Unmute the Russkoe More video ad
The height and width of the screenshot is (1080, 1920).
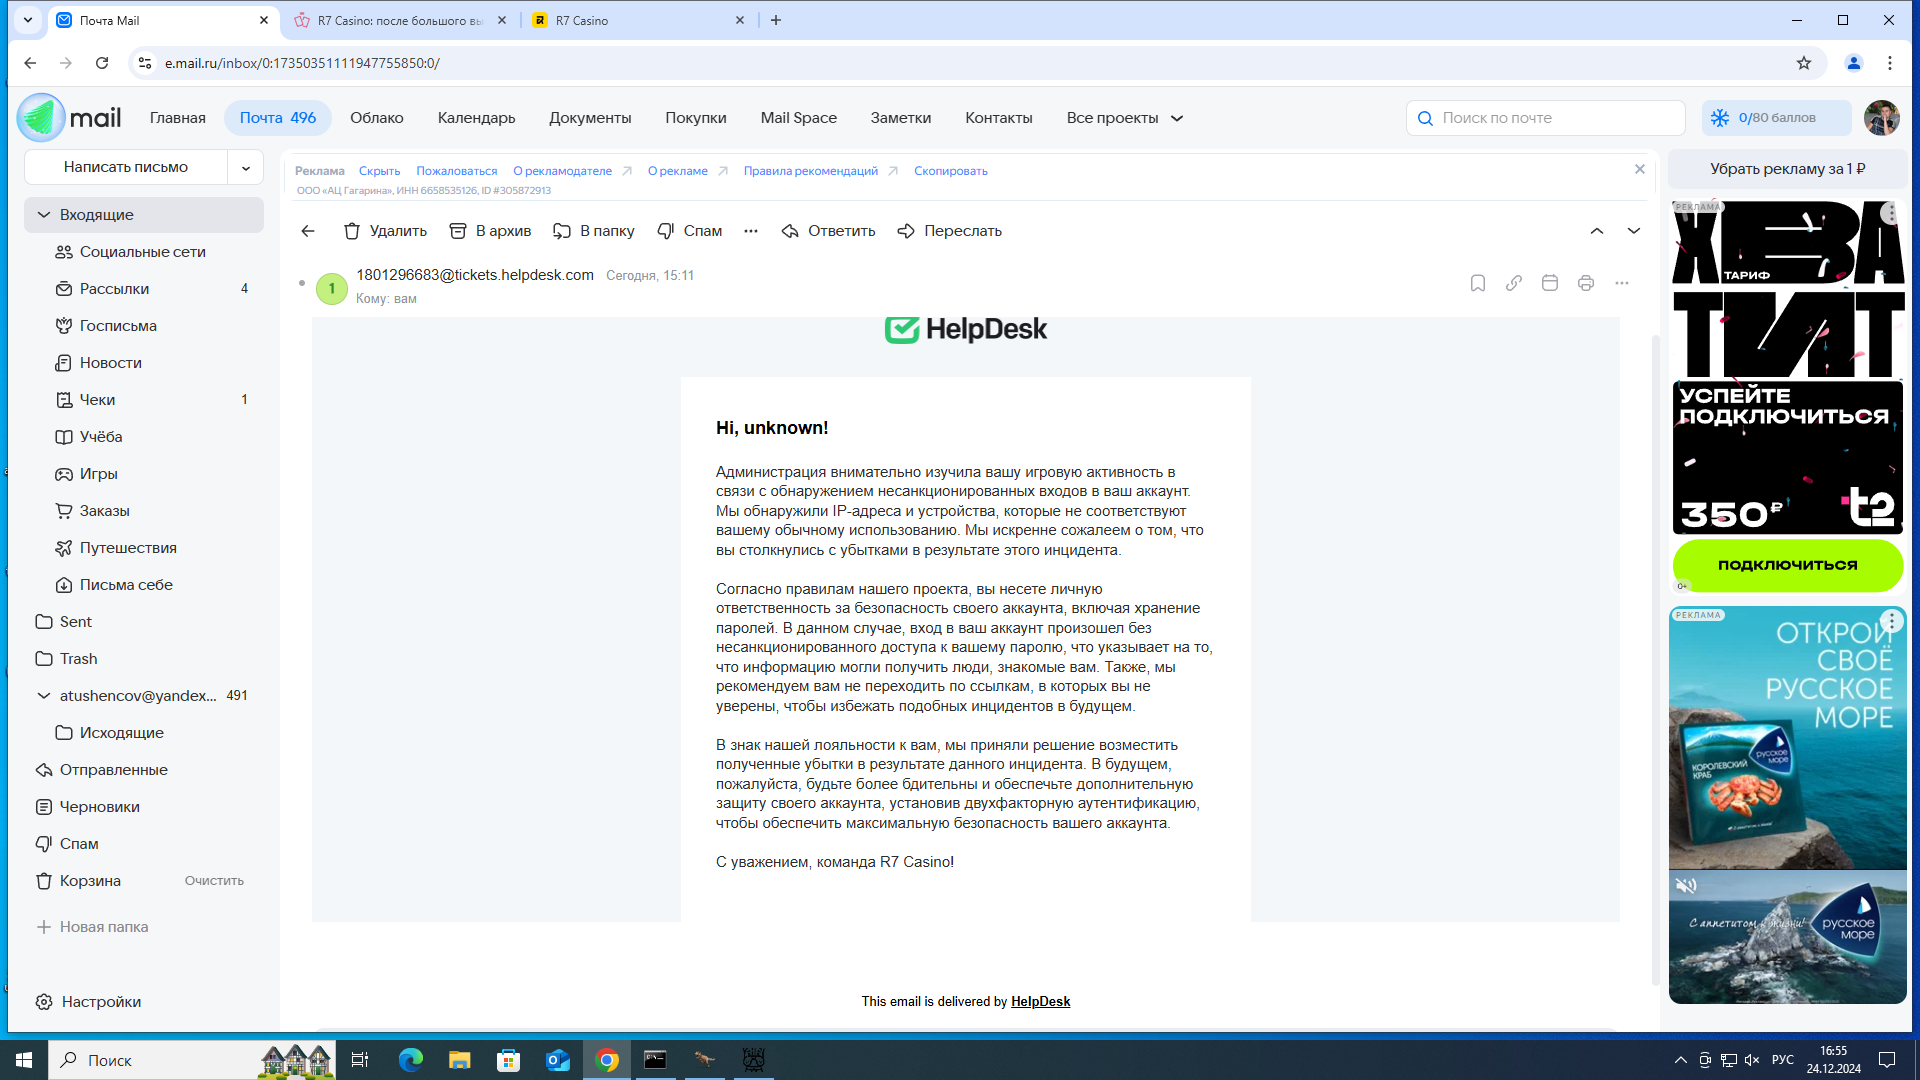pyautogui.click(x=1687, y=886)
